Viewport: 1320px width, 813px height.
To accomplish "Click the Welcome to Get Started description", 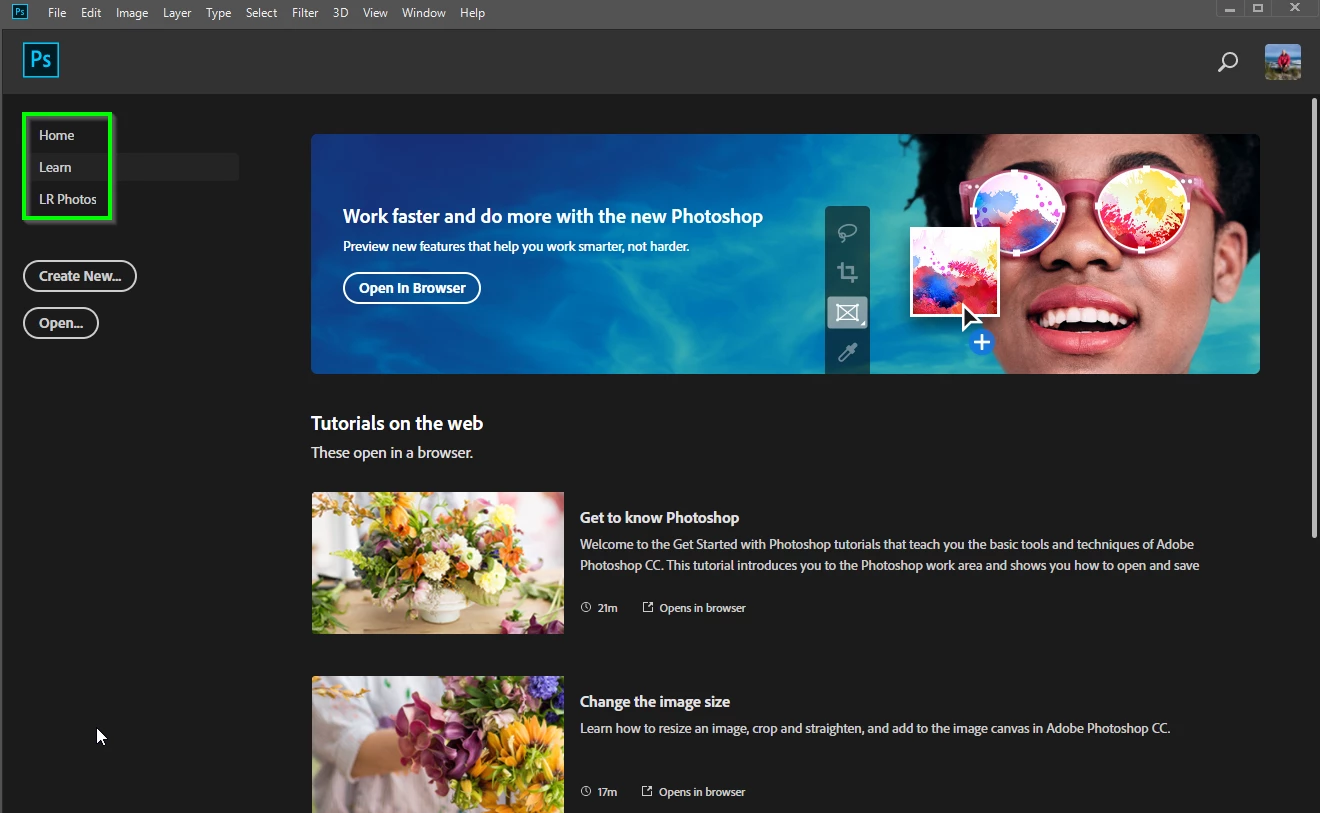I will point(889,555).
